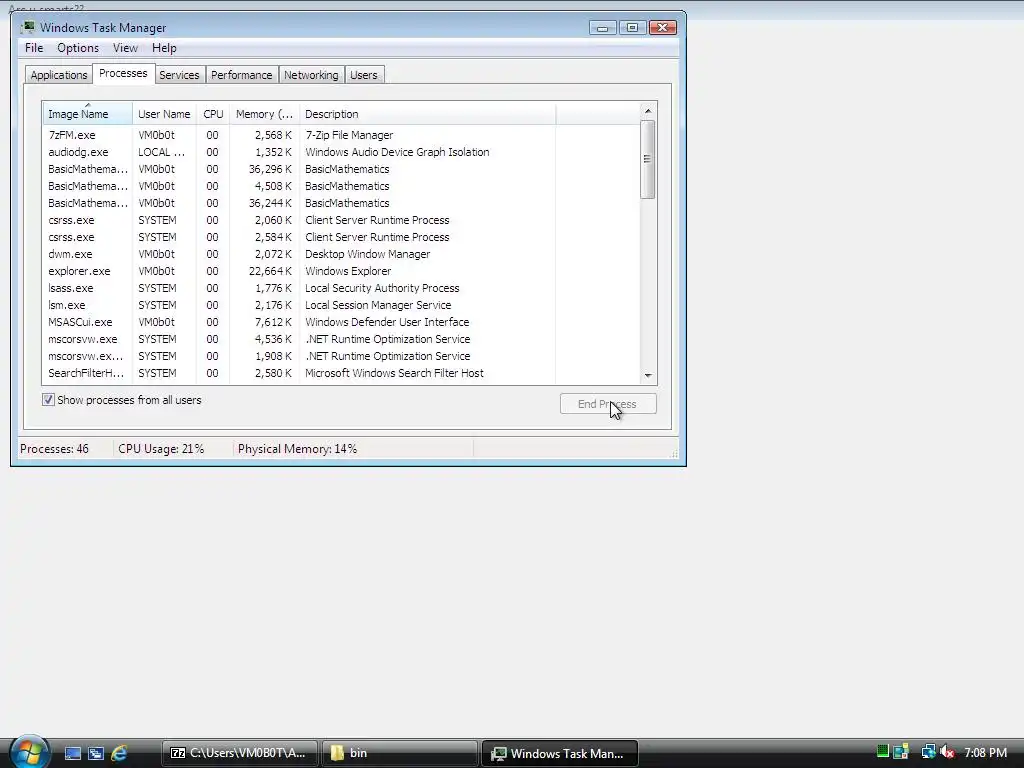The height and width of the screenshot is (768, 1024).
Task: Click the Show Desktop quick launch icon
Action: coord(72,753)
